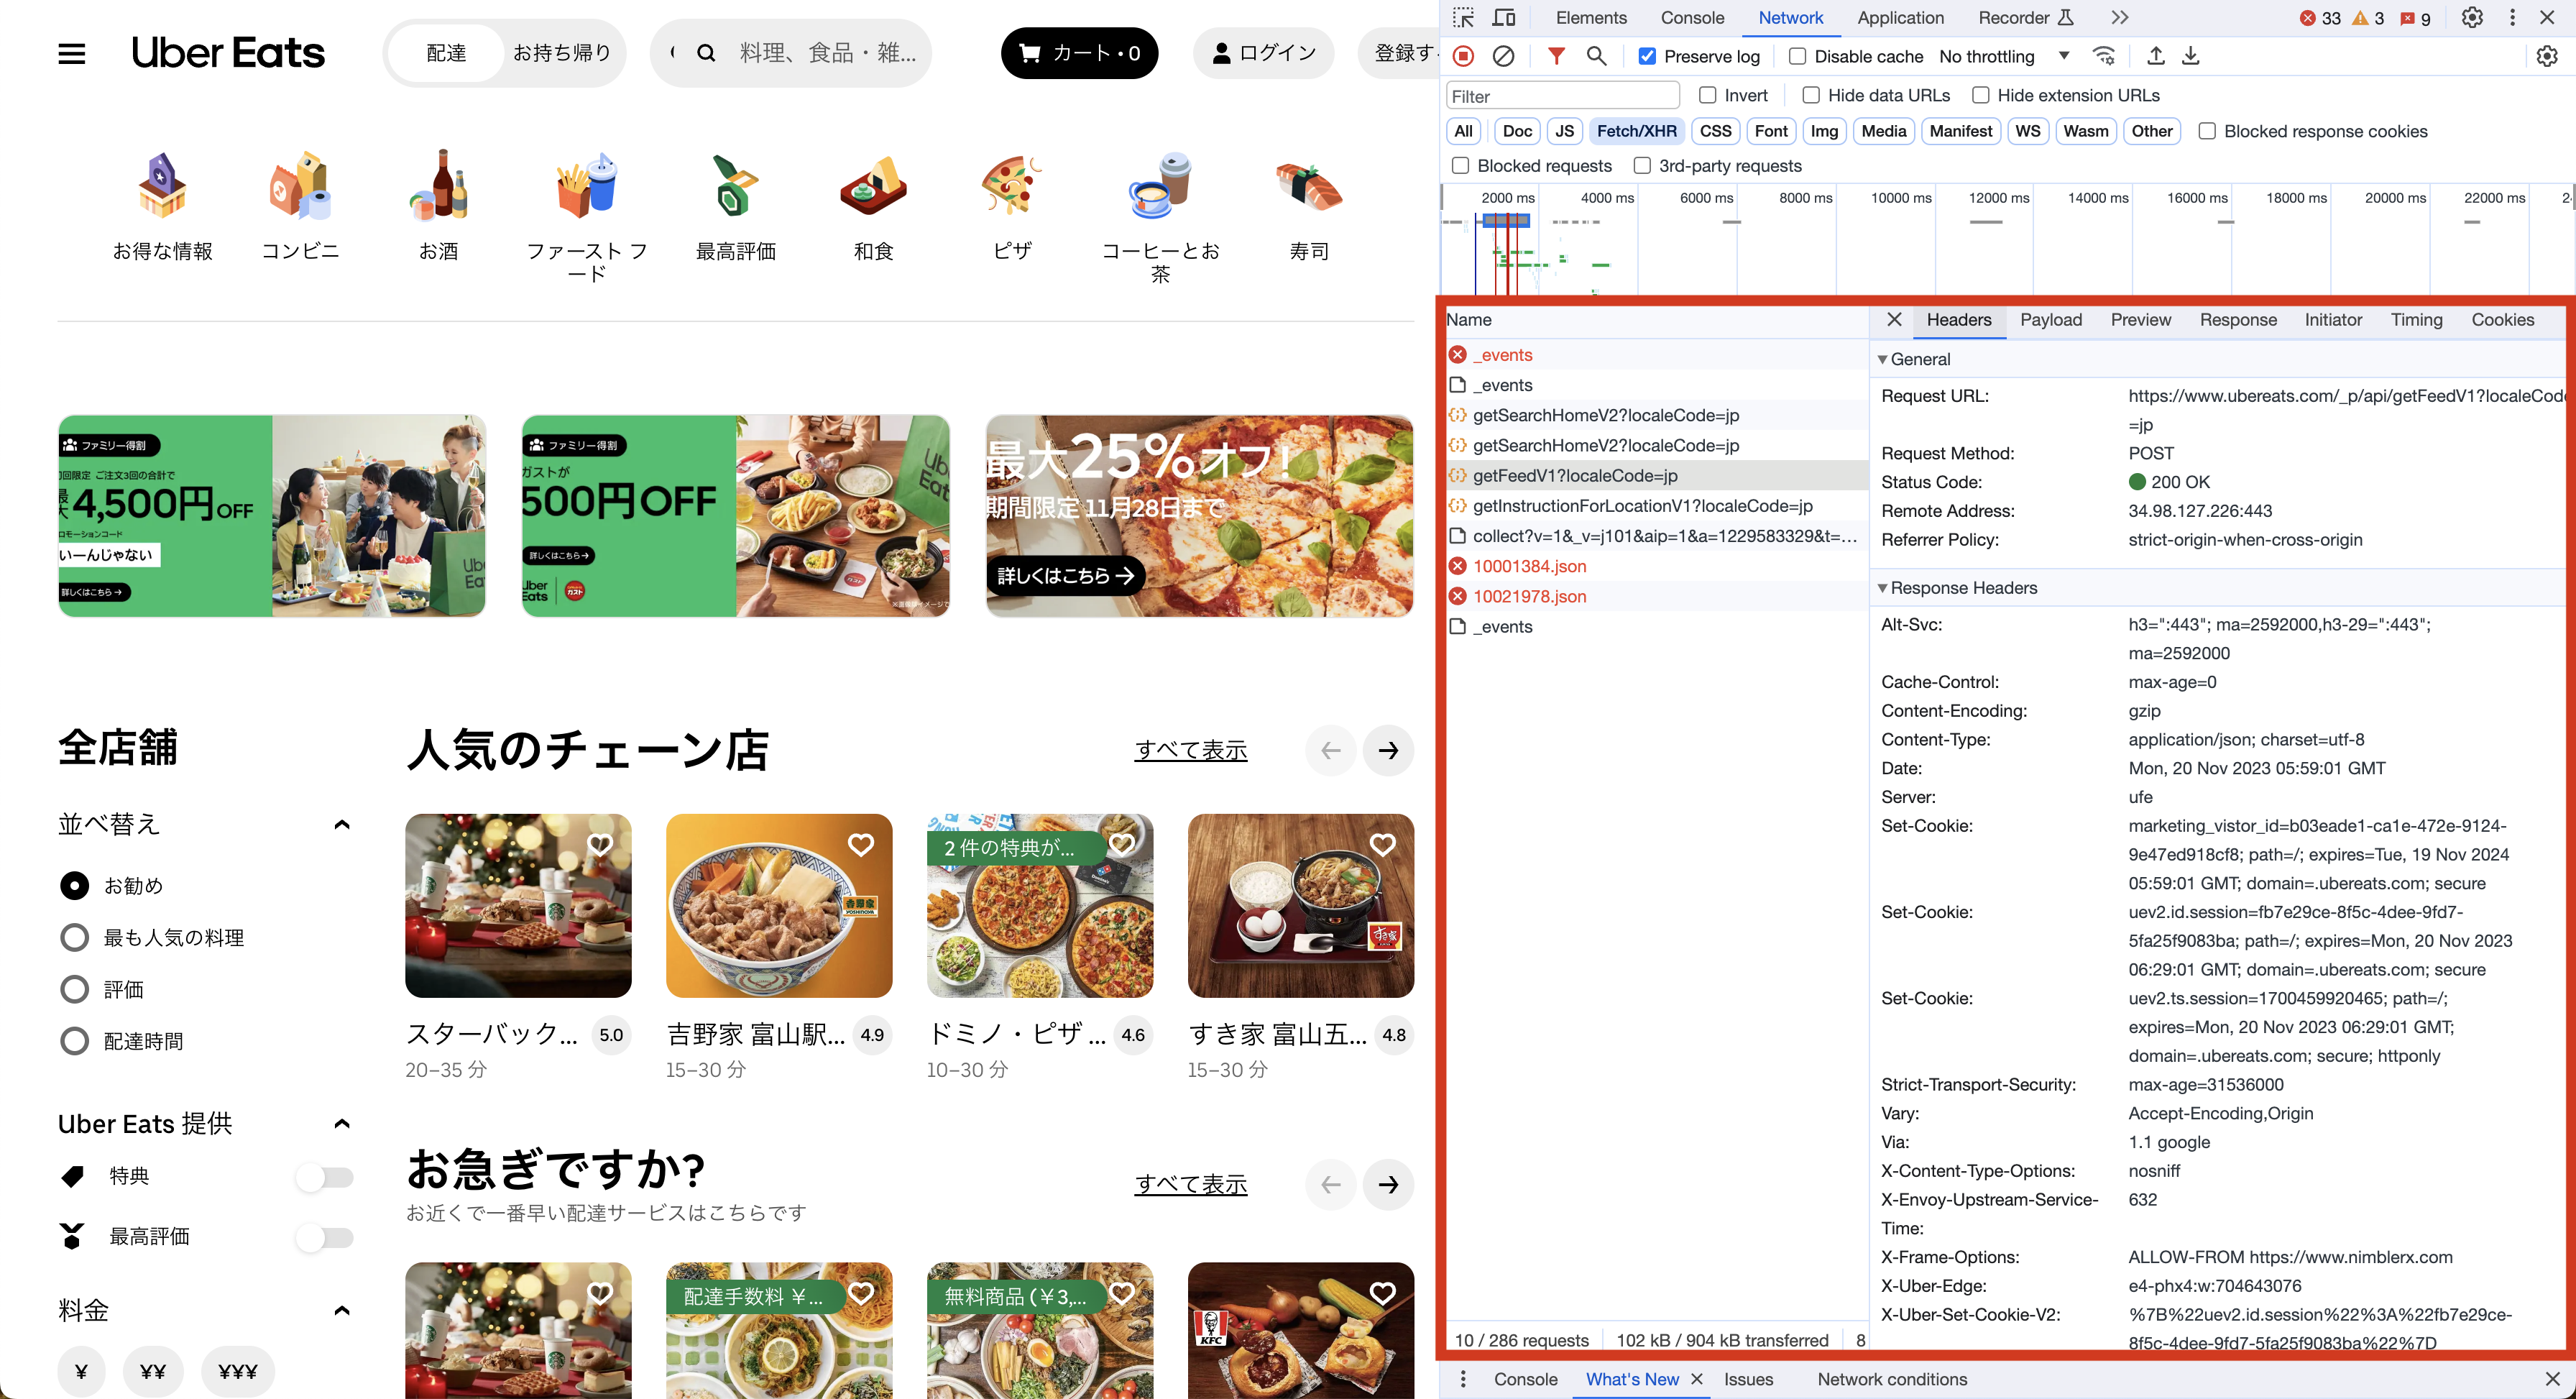Click the export HAR download icon
The image size is (2576, 1399).
[x=2190, y=56]
